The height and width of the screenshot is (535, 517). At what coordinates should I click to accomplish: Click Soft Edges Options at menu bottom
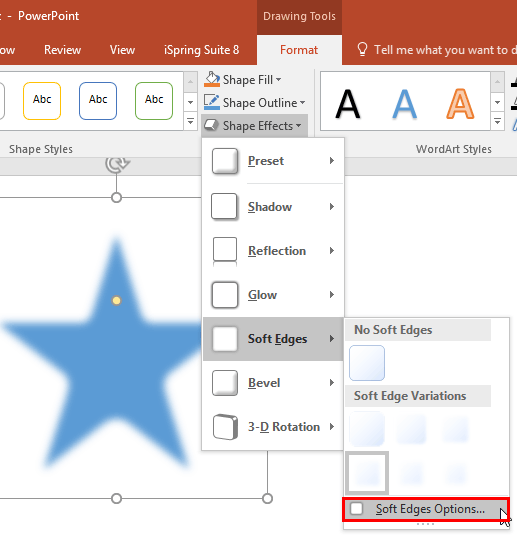[x=426, y=509]
